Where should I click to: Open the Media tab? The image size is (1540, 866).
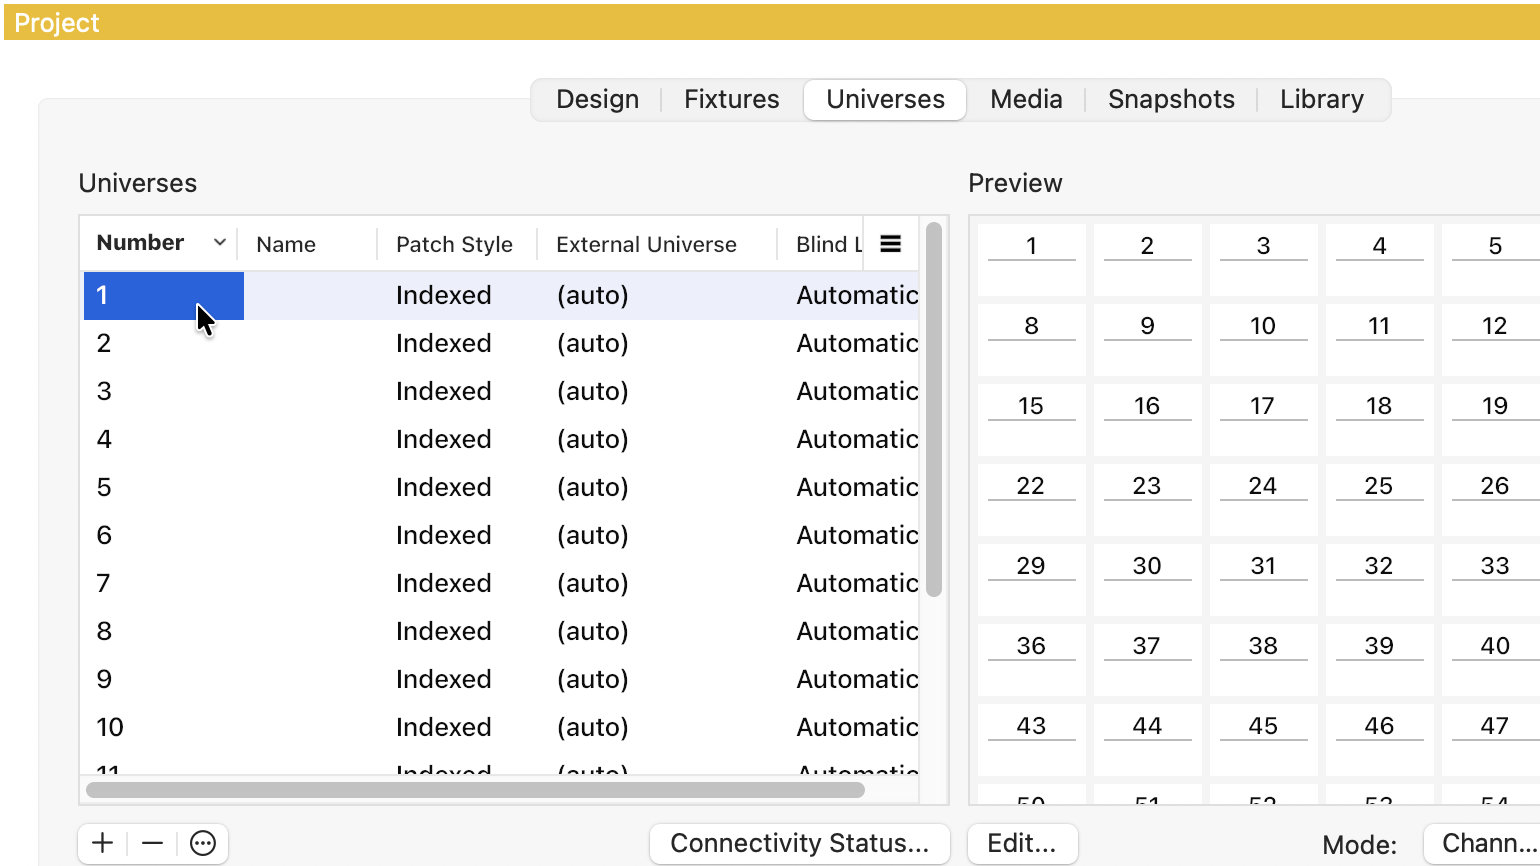[x=1026, y=99]
